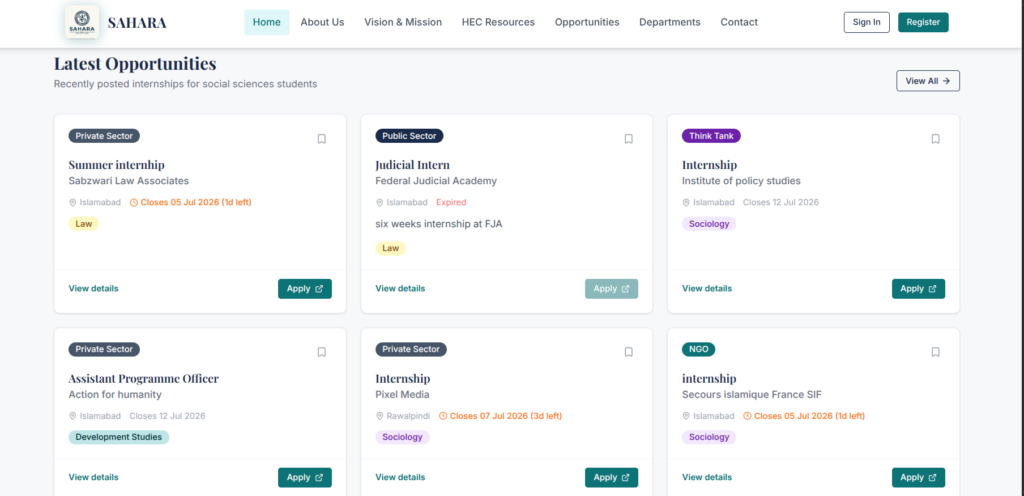
Task: Click the Development Studies tag
Action: point(119,437)
